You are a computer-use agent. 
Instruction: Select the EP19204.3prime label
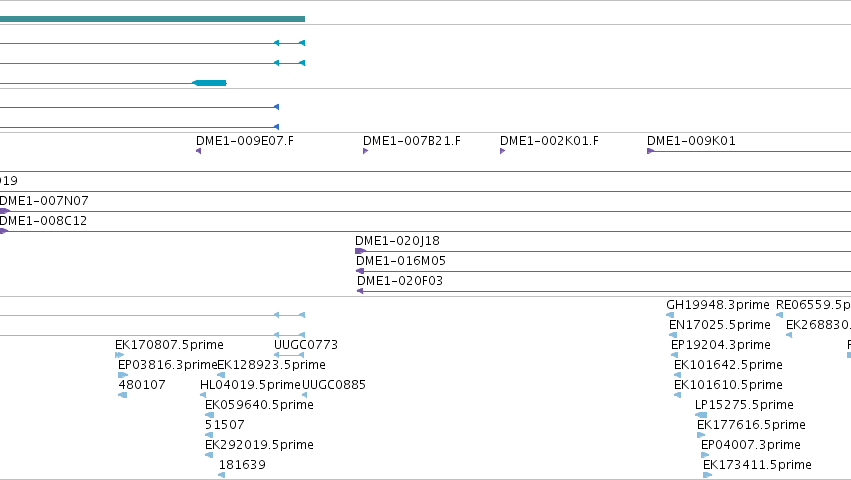721,345
